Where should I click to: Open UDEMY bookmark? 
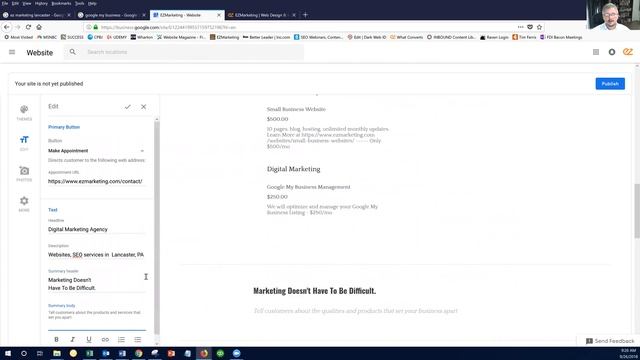coord(117,37)
